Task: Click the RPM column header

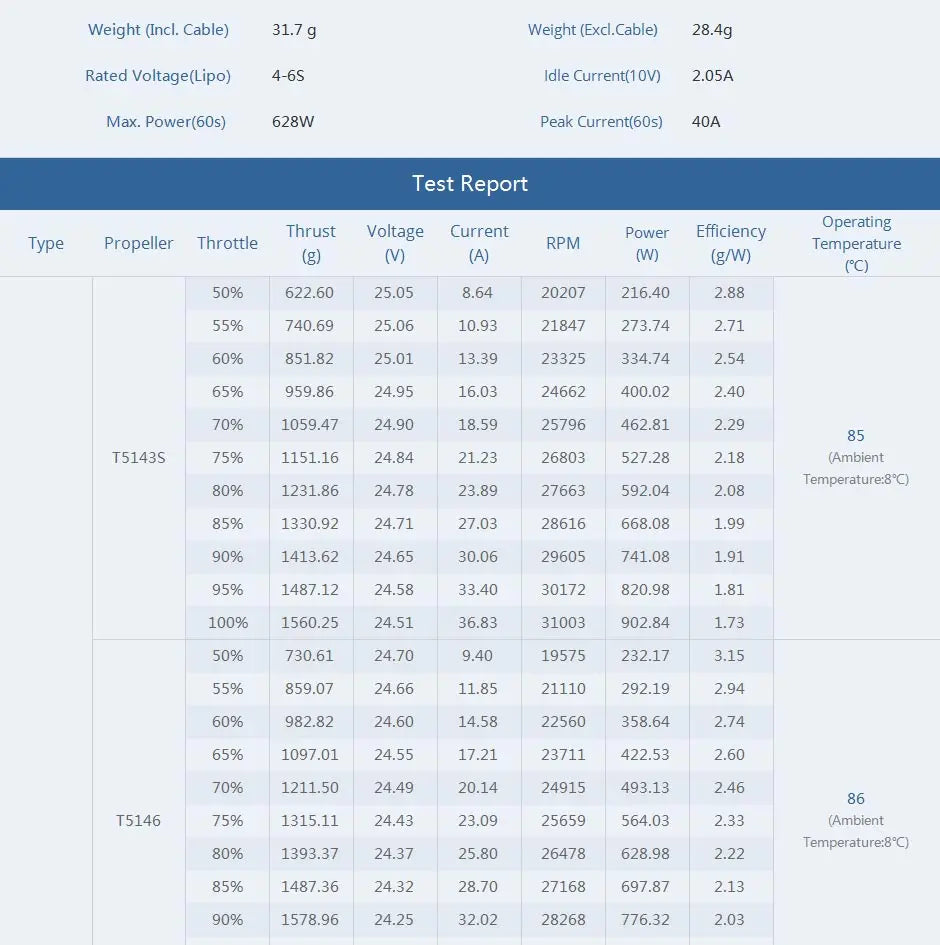Action: 563,243
